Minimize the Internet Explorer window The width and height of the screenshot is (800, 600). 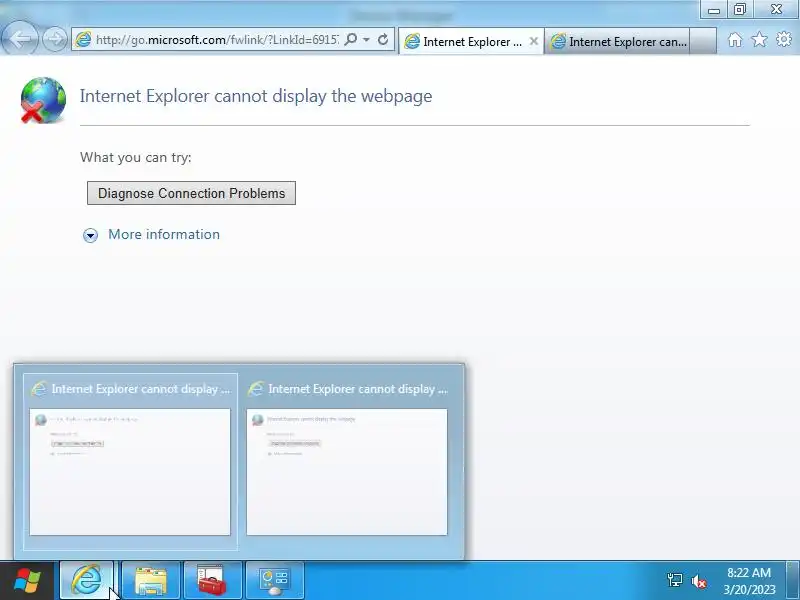714,9
